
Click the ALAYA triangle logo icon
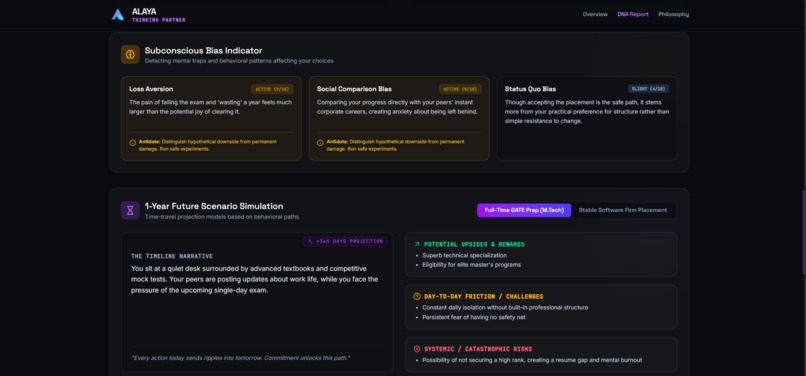click(x=118, y=14)
